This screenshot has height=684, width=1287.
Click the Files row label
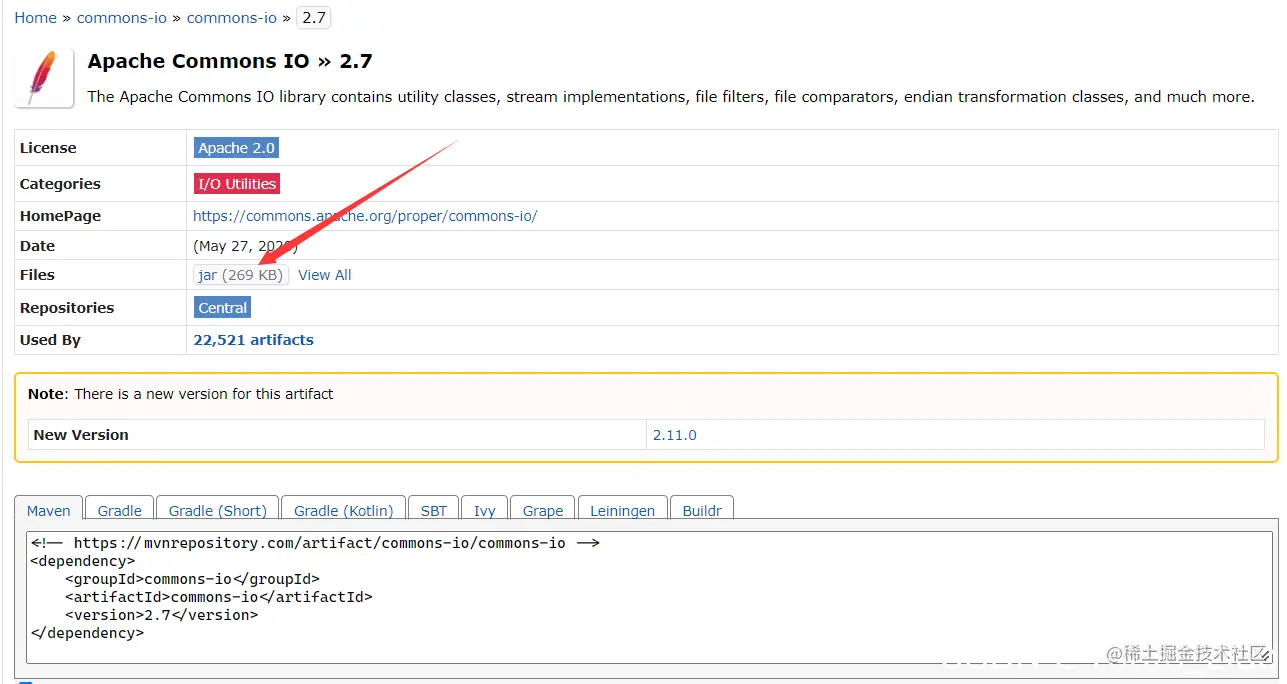(x=37, y=275)
